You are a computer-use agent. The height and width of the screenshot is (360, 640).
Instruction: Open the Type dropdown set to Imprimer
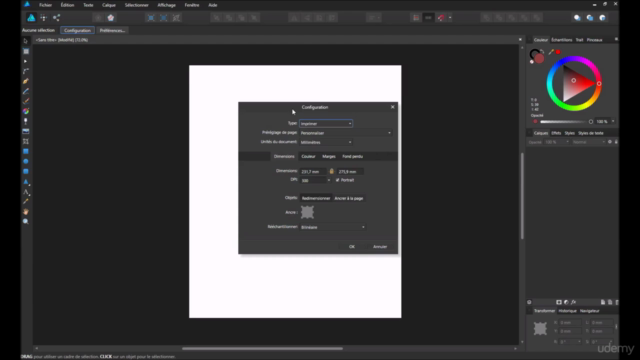click(x=326, y=124)
